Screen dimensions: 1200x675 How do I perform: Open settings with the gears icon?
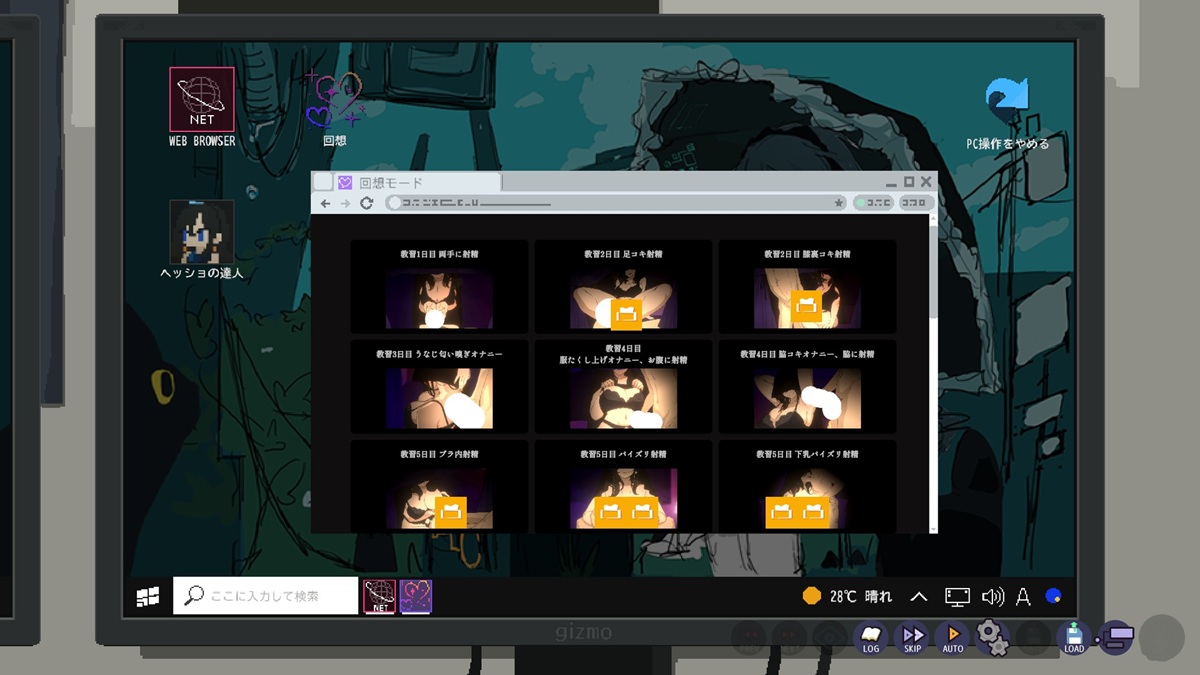(993, 637)
